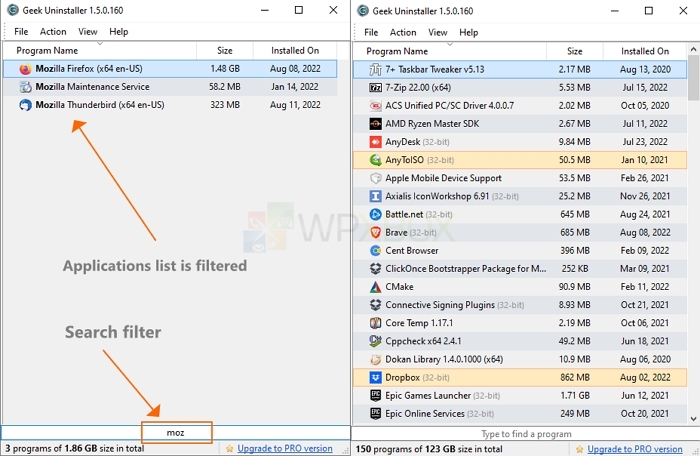Click the Apple Mobile Device Support icon
This screenshot has width=700, height=456.
click(375, 178)
